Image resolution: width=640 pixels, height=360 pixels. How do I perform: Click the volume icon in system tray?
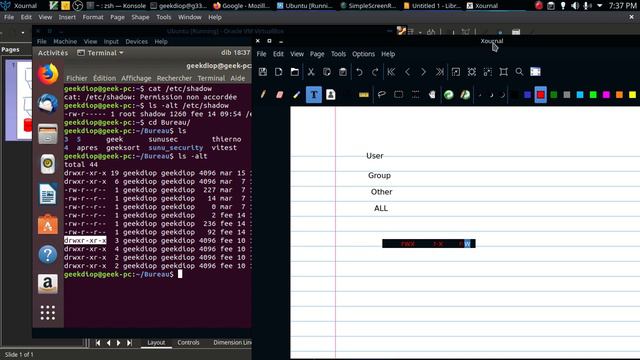(575, 6)
